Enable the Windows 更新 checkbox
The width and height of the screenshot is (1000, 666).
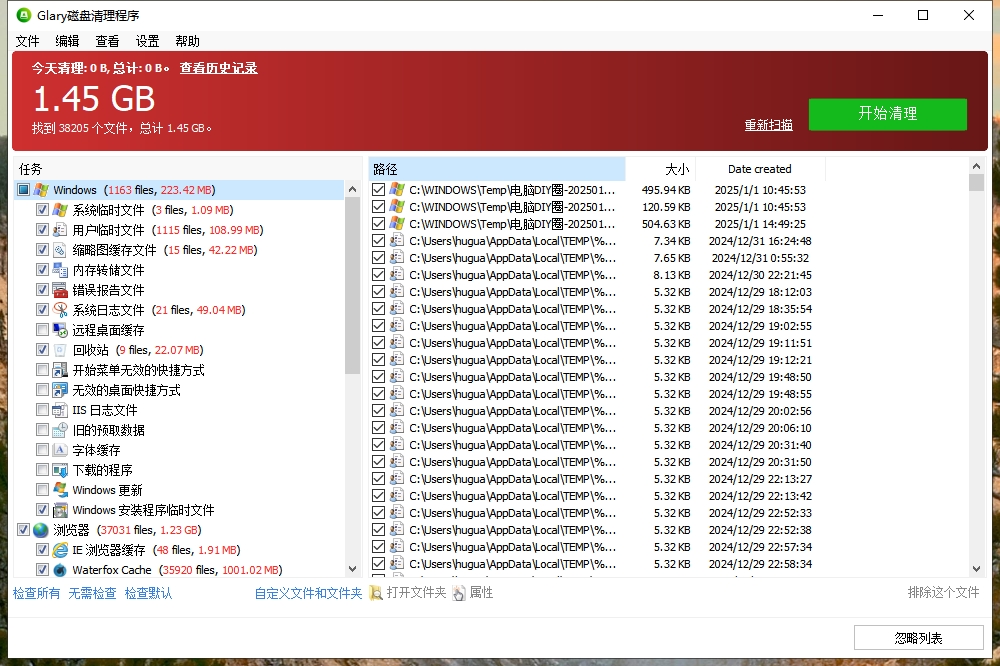click(x=42, y=490)
